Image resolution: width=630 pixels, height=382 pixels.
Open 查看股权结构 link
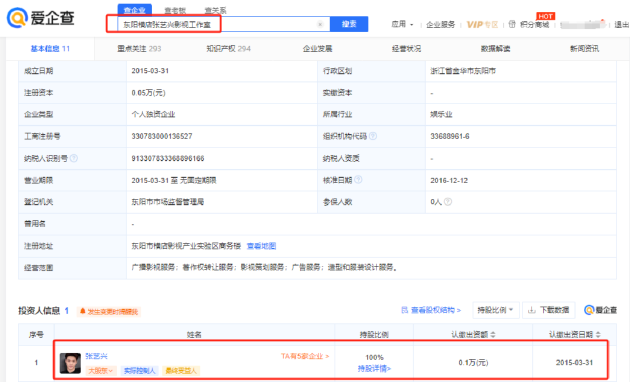click(431, 310)
